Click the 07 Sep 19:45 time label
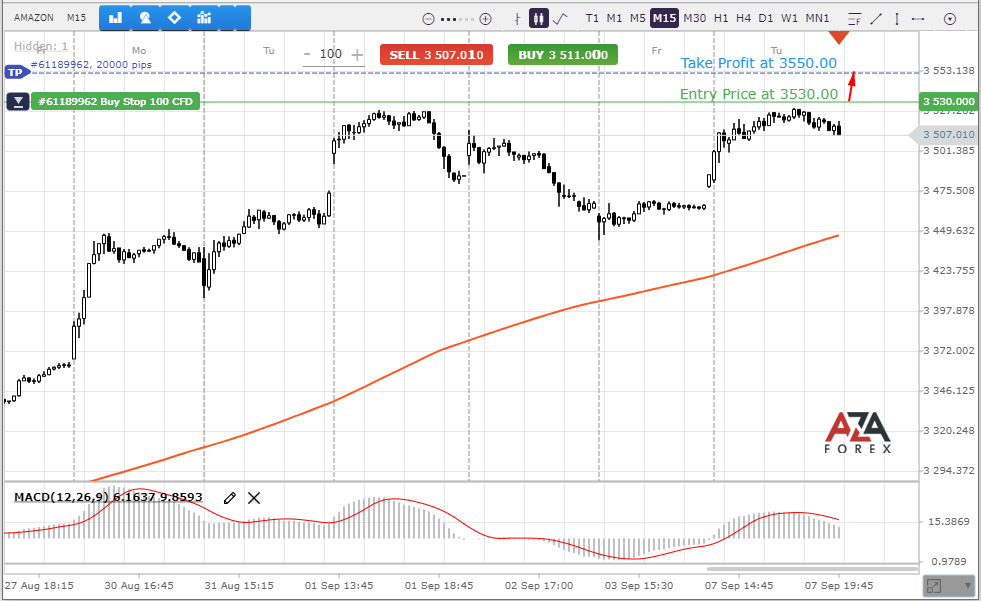981x601 pixels. (x=839, y=586)
